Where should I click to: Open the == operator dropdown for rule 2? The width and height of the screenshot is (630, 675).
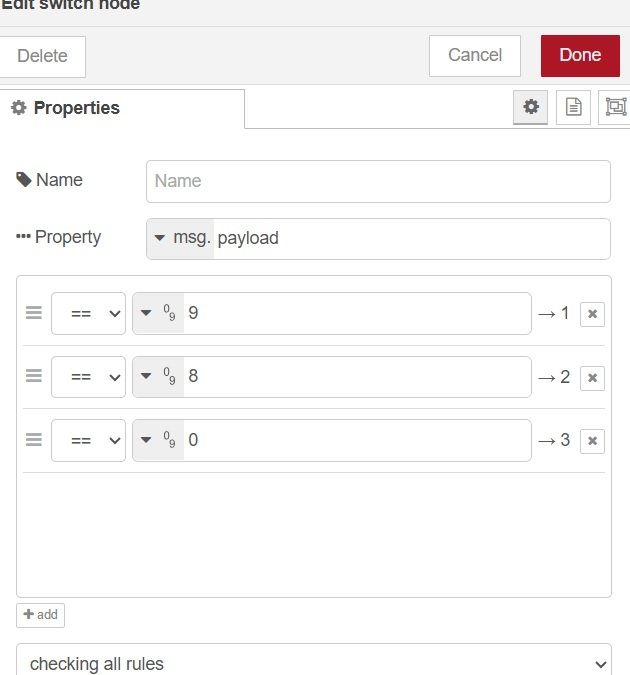(x=88, y=377)
